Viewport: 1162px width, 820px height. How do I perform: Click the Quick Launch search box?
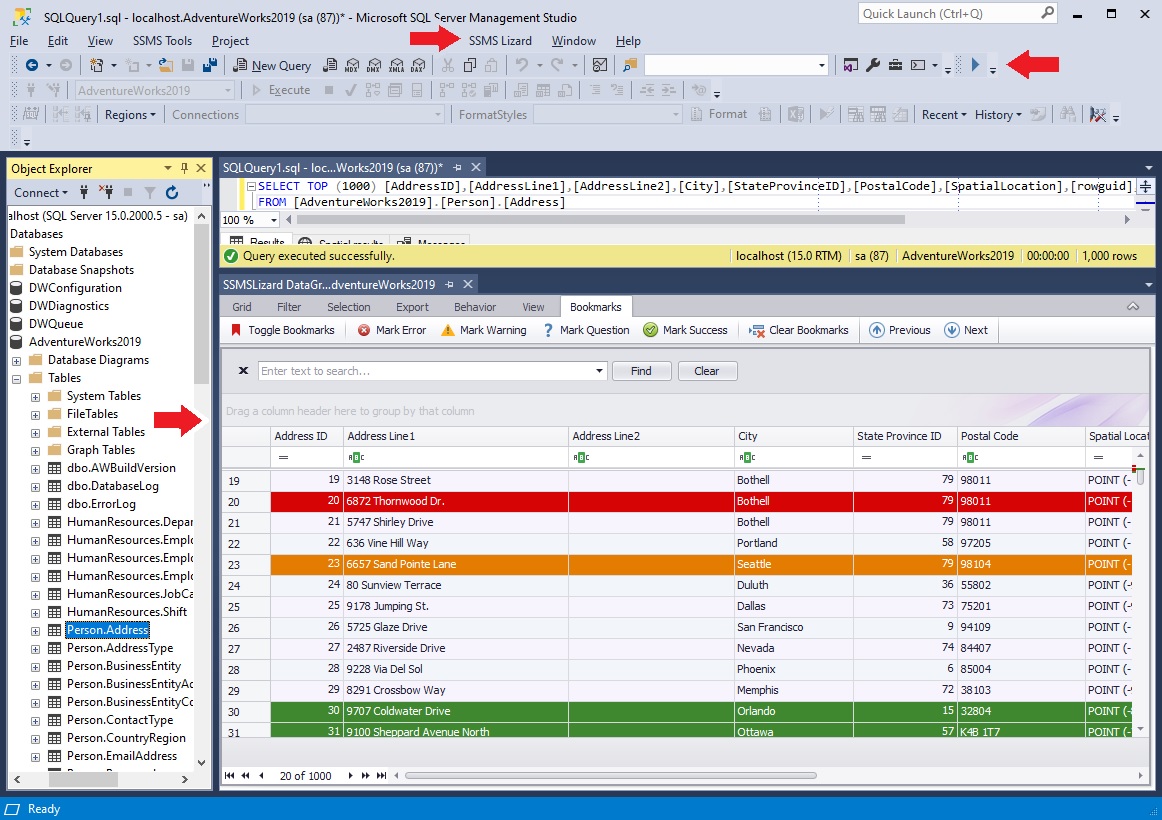tap(957, 13)
